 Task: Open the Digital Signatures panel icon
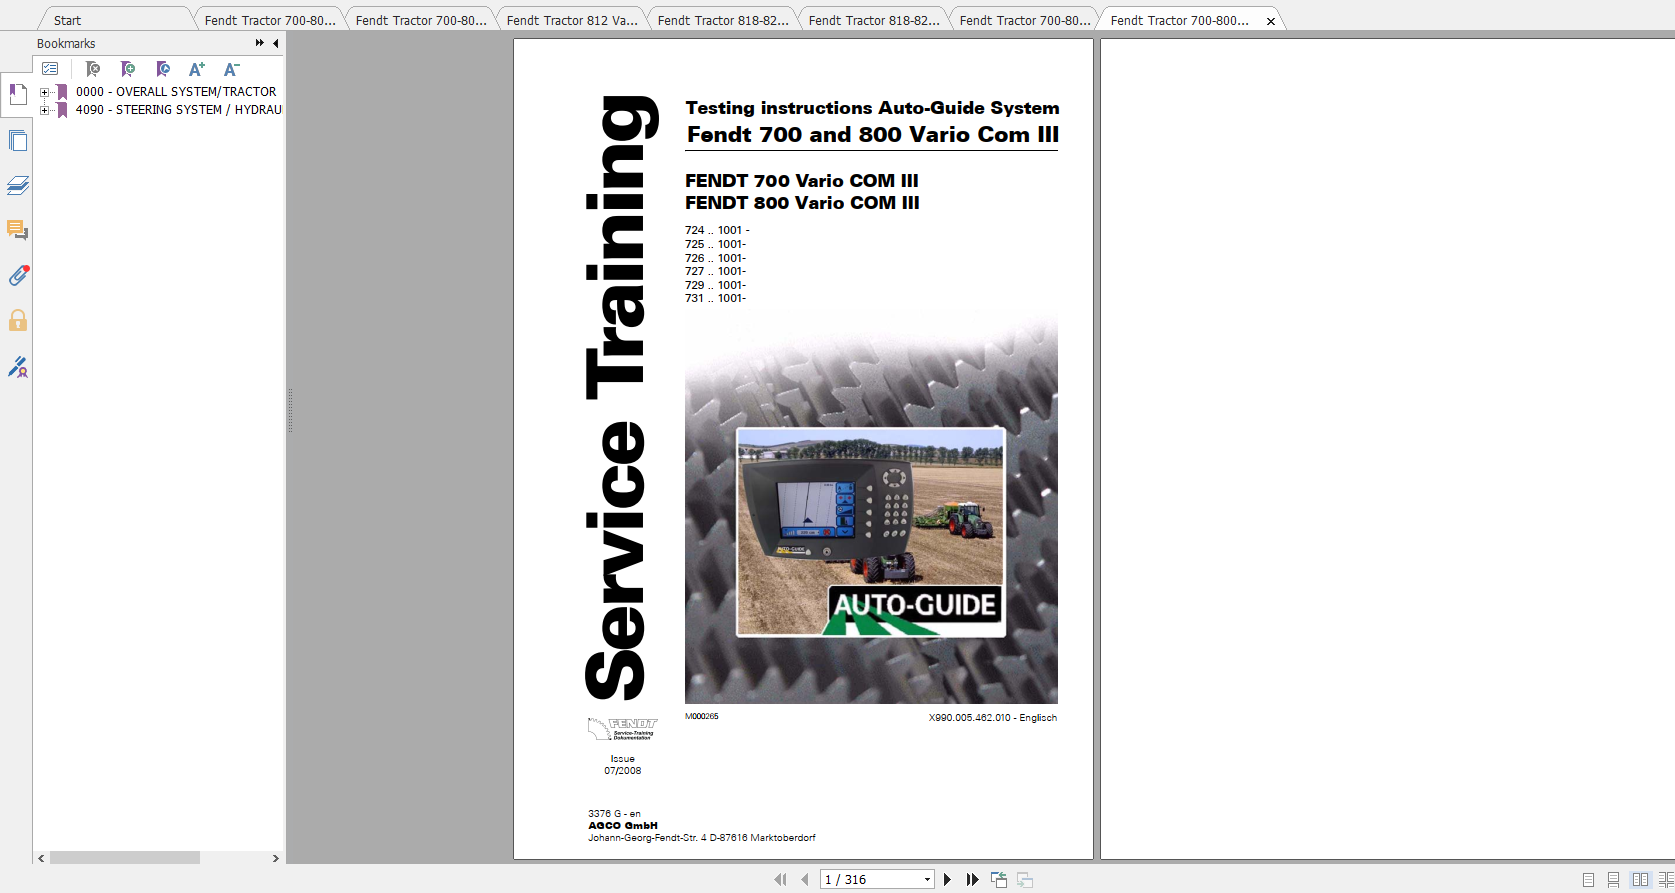pyautogui.click(x=17, y=367)
